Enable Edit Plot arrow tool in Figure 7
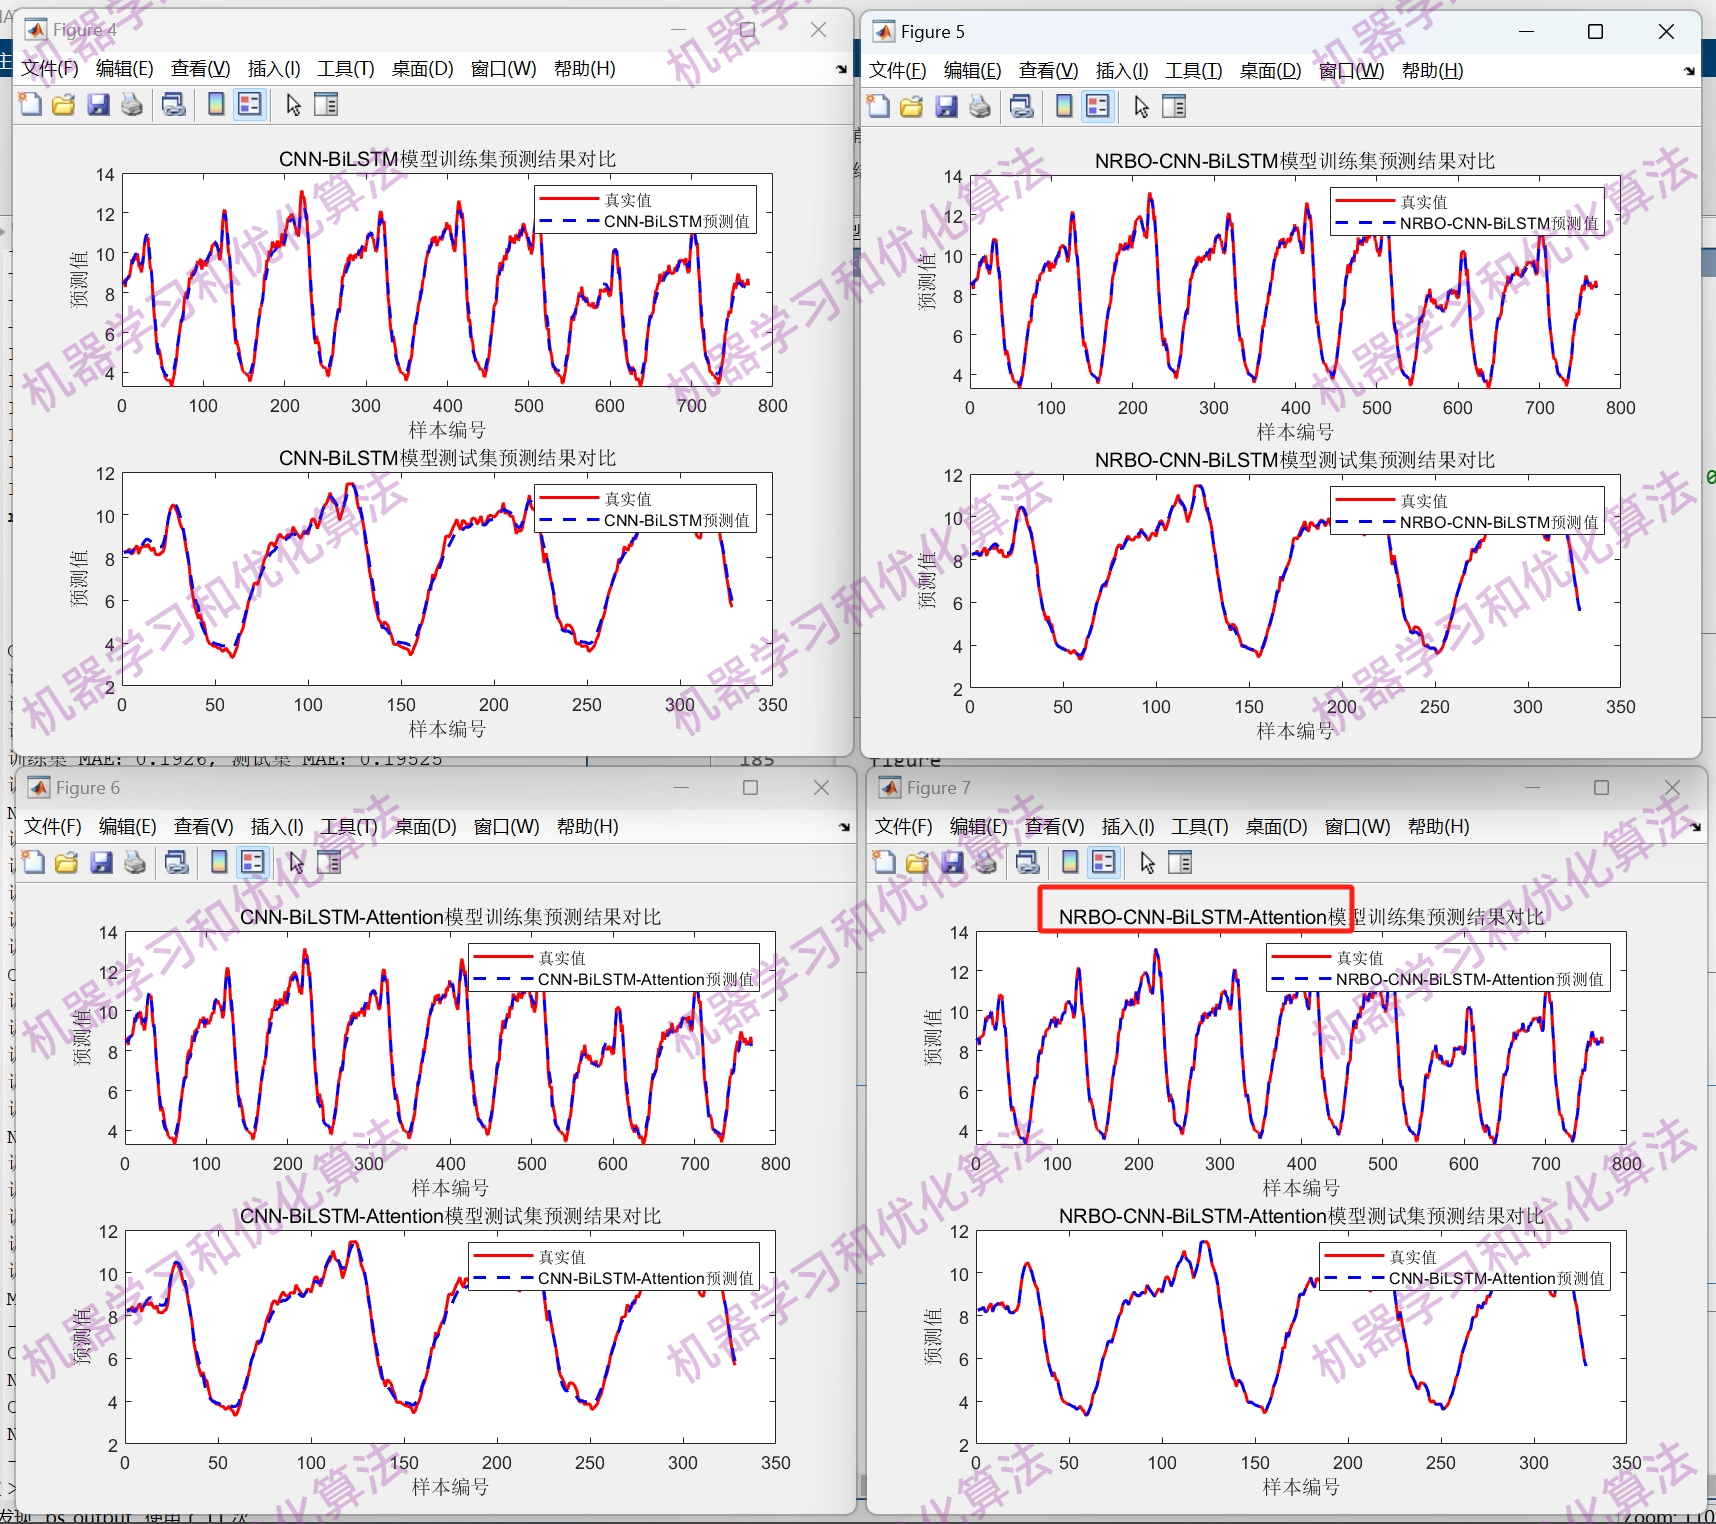 (1147, 862)
